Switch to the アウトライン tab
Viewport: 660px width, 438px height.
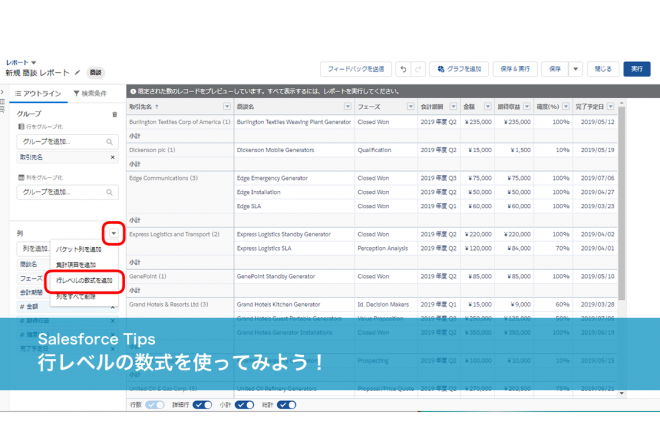click(38, 93)
